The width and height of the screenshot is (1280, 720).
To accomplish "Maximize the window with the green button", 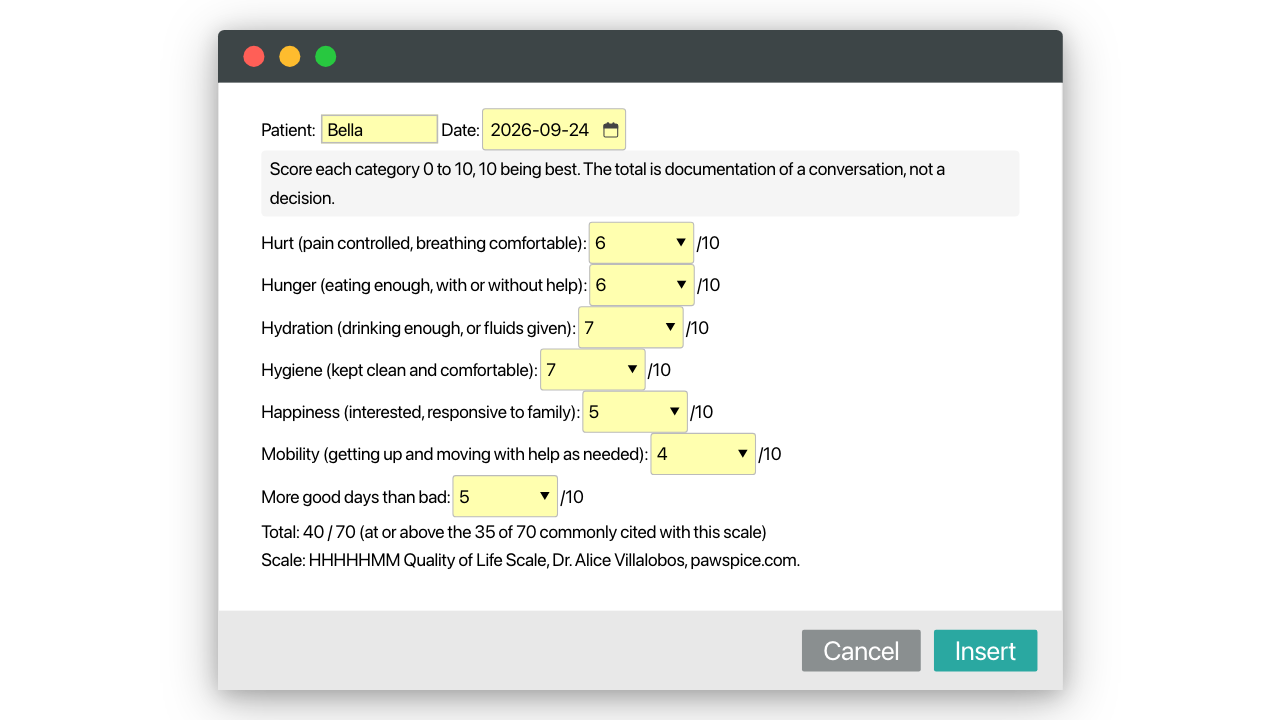I will point(326,56).
